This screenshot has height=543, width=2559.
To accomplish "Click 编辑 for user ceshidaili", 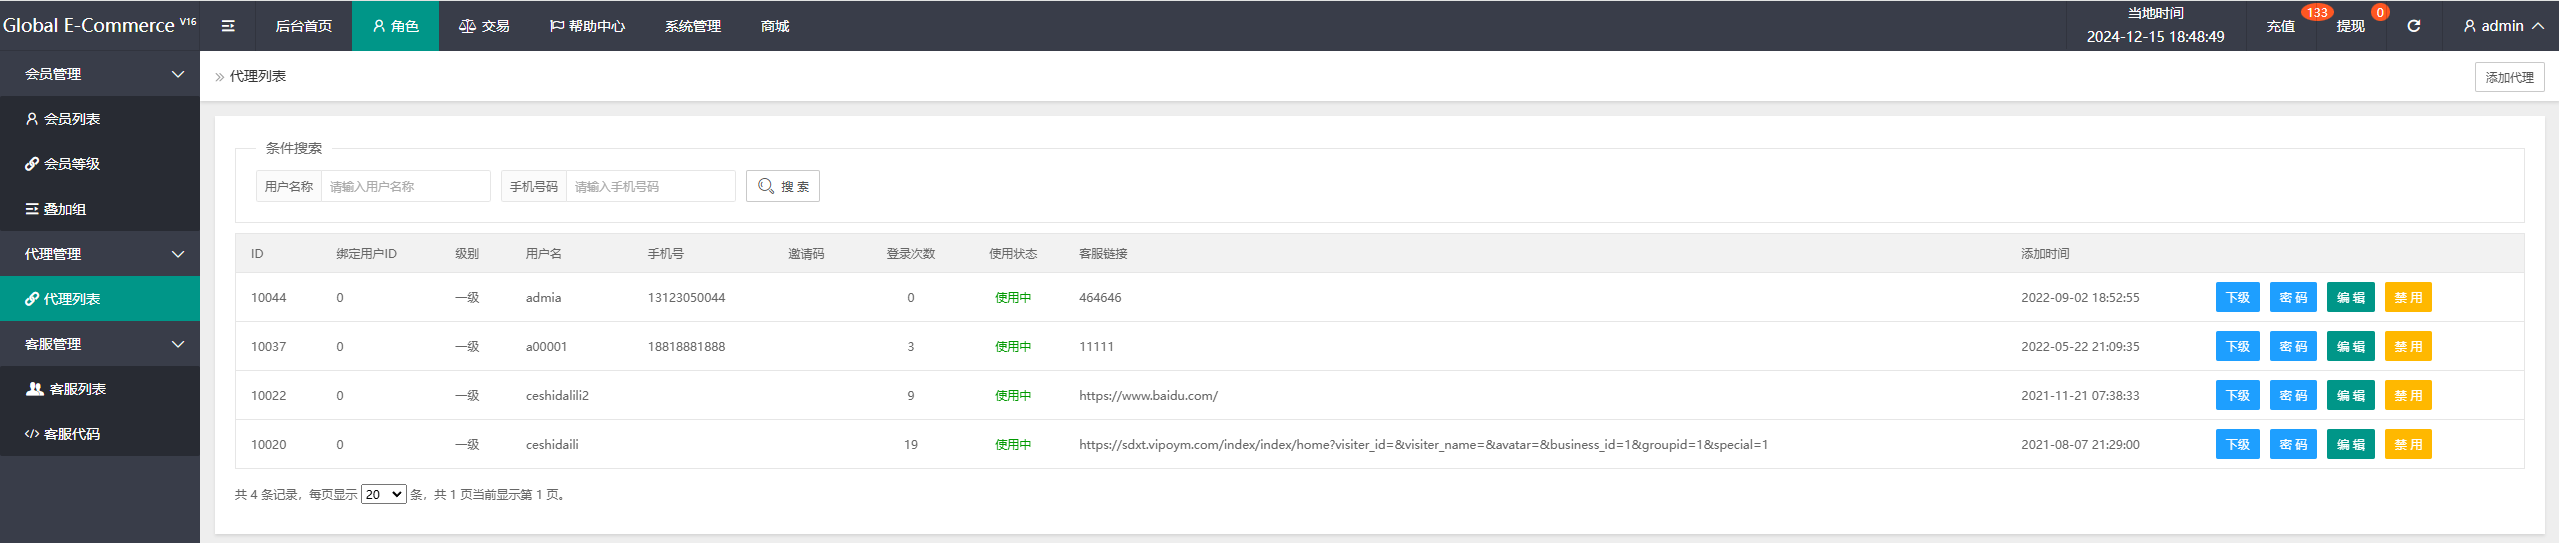I will tap(2349, 444).
